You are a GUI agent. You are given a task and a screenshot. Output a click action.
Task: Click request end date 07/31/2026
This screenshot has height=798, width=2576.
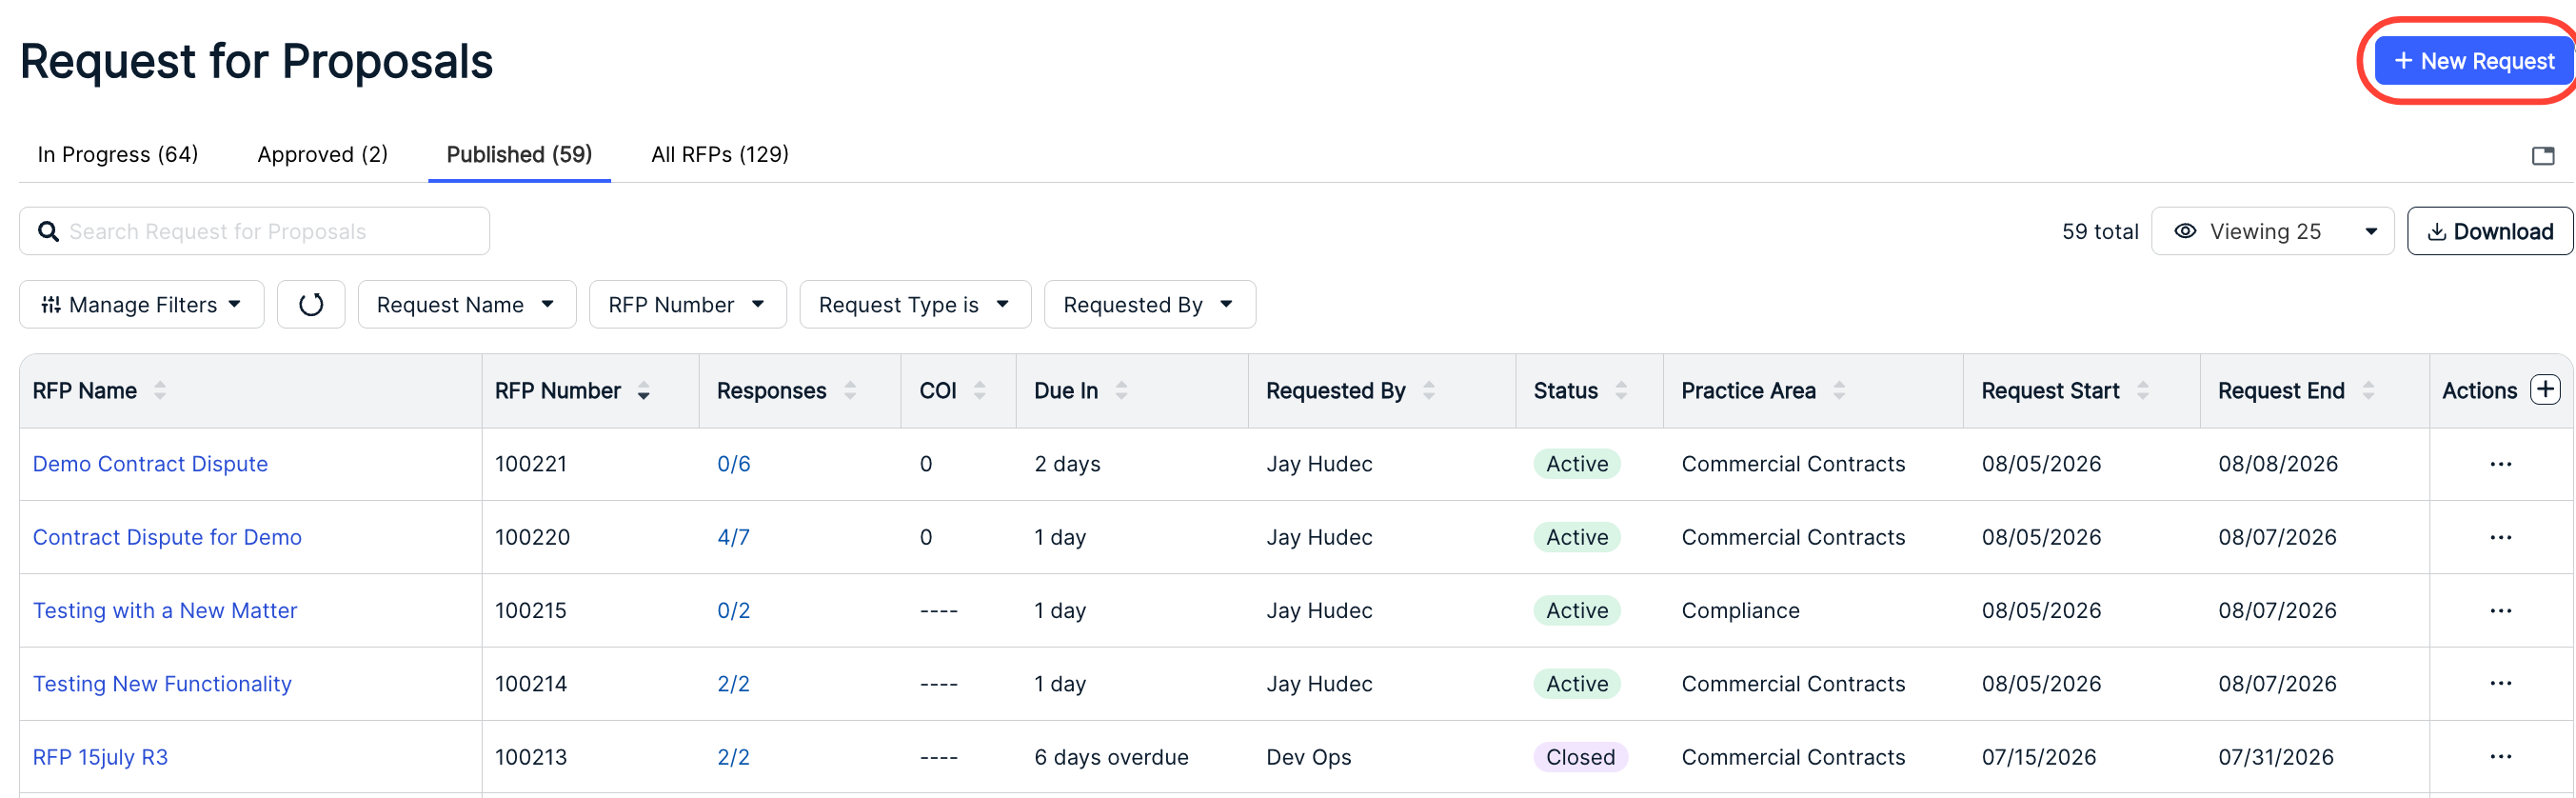[2276, 757]
